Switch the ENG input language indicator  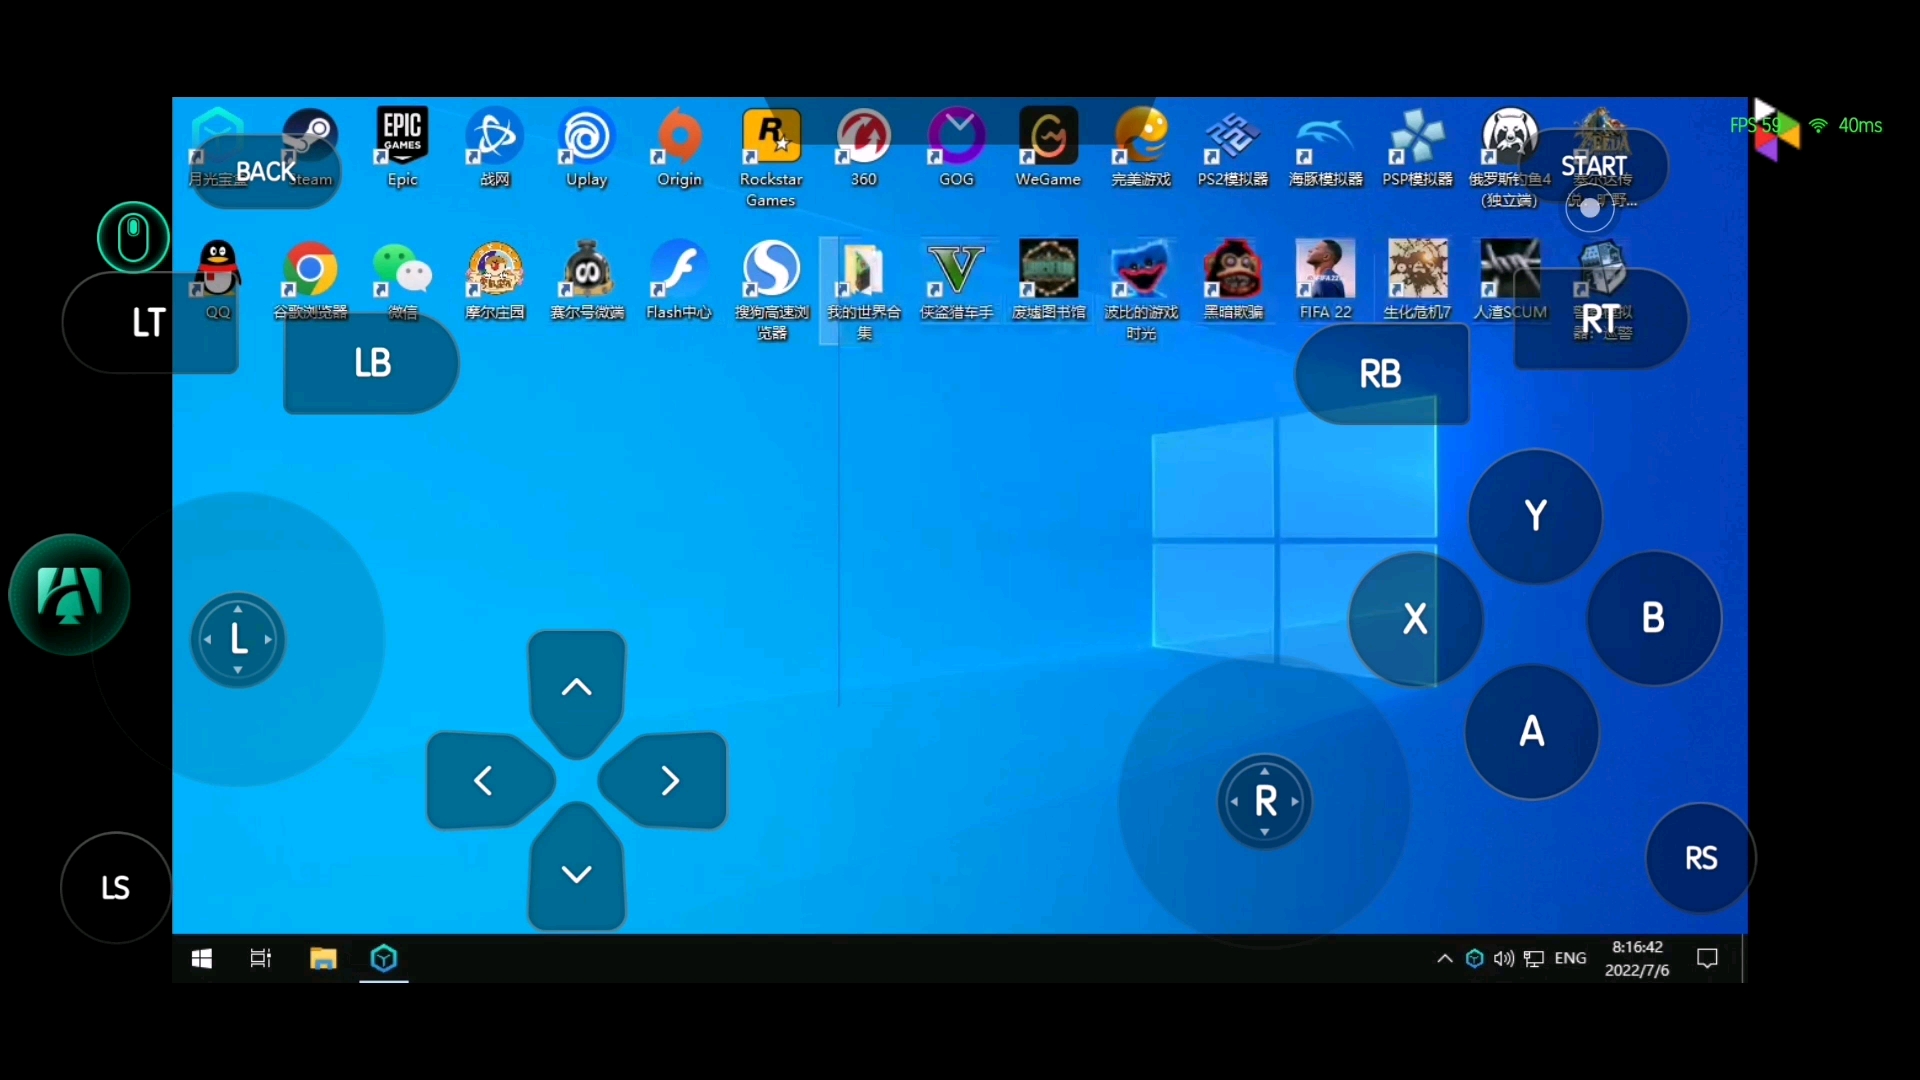pyautogui.click(x=1570, y=958)
